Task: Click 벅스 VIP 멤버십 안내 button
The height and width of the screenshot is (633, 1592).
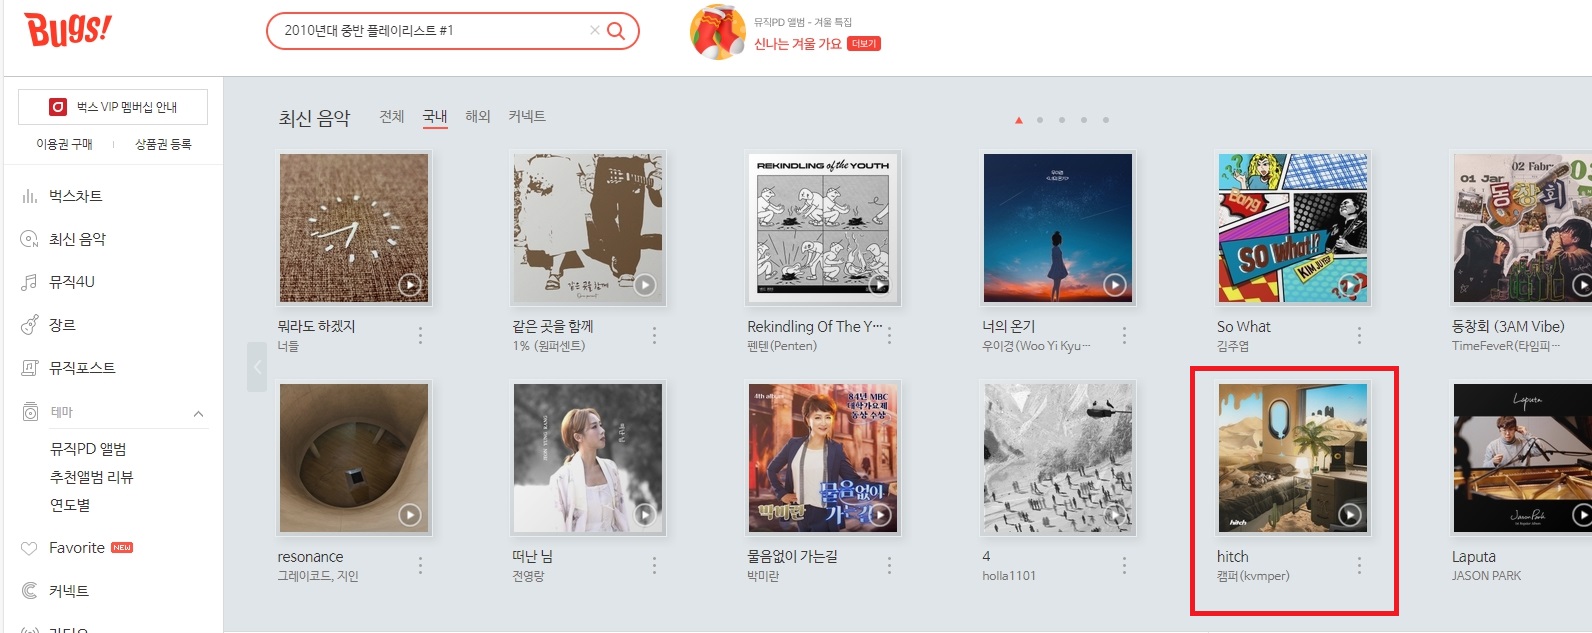Action: pyautogui.click(x=113, y=107)
